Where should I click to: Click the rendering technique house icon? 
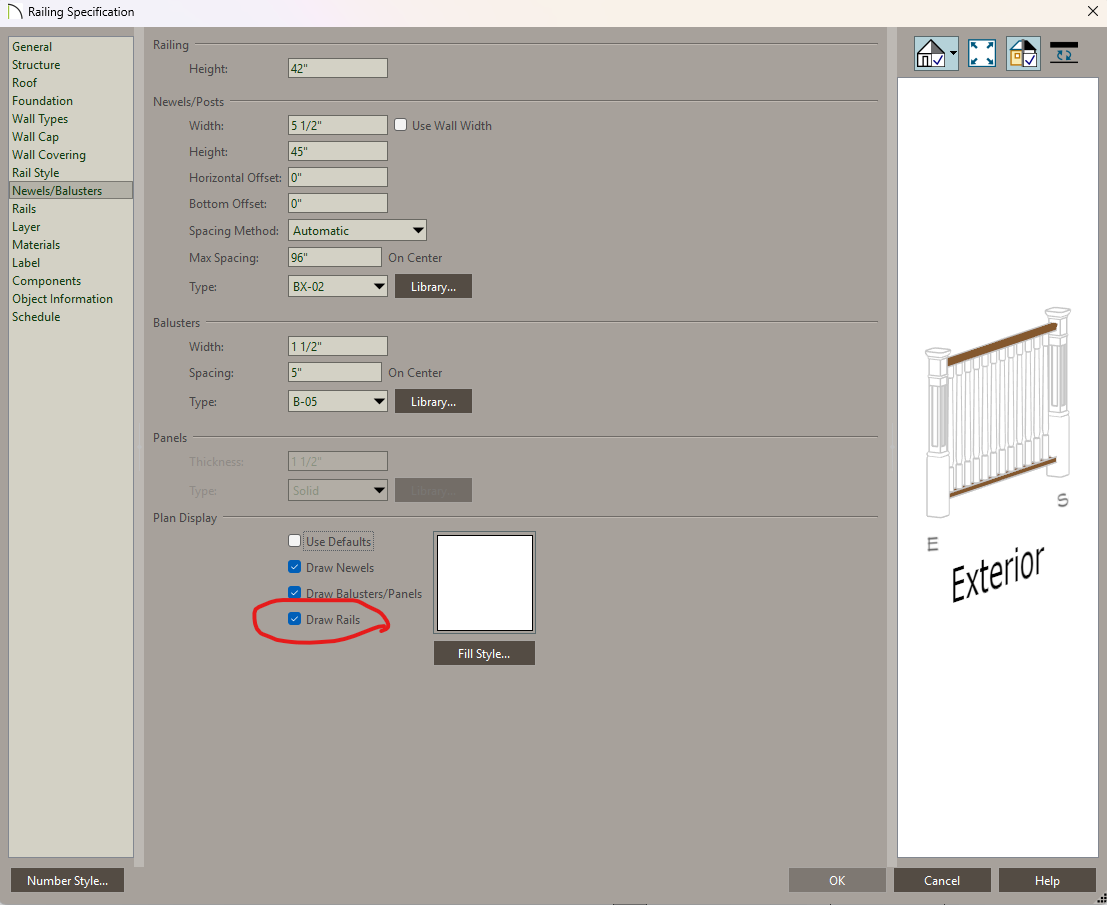(931, 54)
